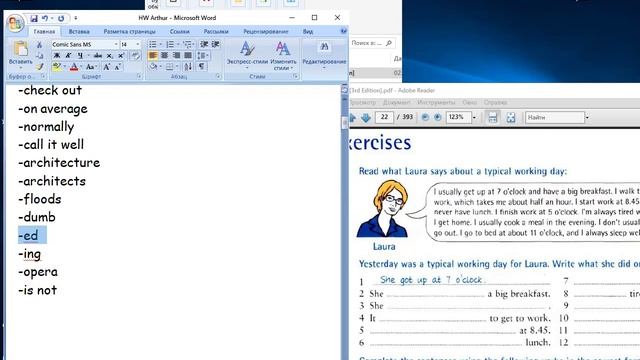Fit one full page in Adobe Reader
Image resolution: width=640 pixels, height=360 pixels.
tap(511, 118)
